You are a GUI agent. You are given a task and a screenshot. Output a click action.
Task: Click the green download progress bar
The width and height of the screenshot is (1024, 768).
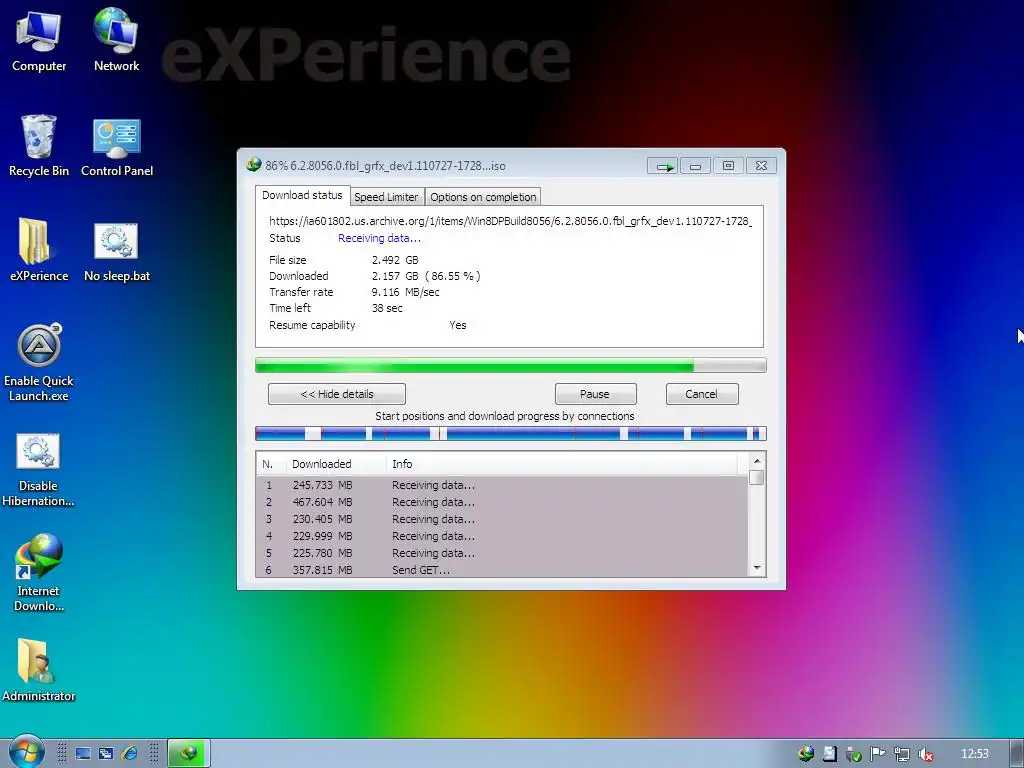511,366
